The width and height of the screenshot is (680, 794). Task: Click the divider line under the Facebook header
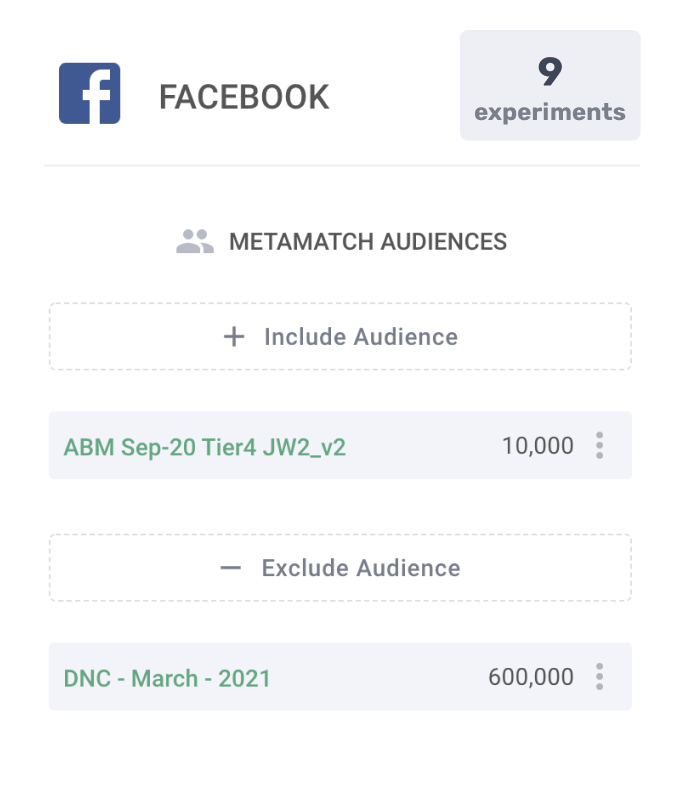pos(341,165)
